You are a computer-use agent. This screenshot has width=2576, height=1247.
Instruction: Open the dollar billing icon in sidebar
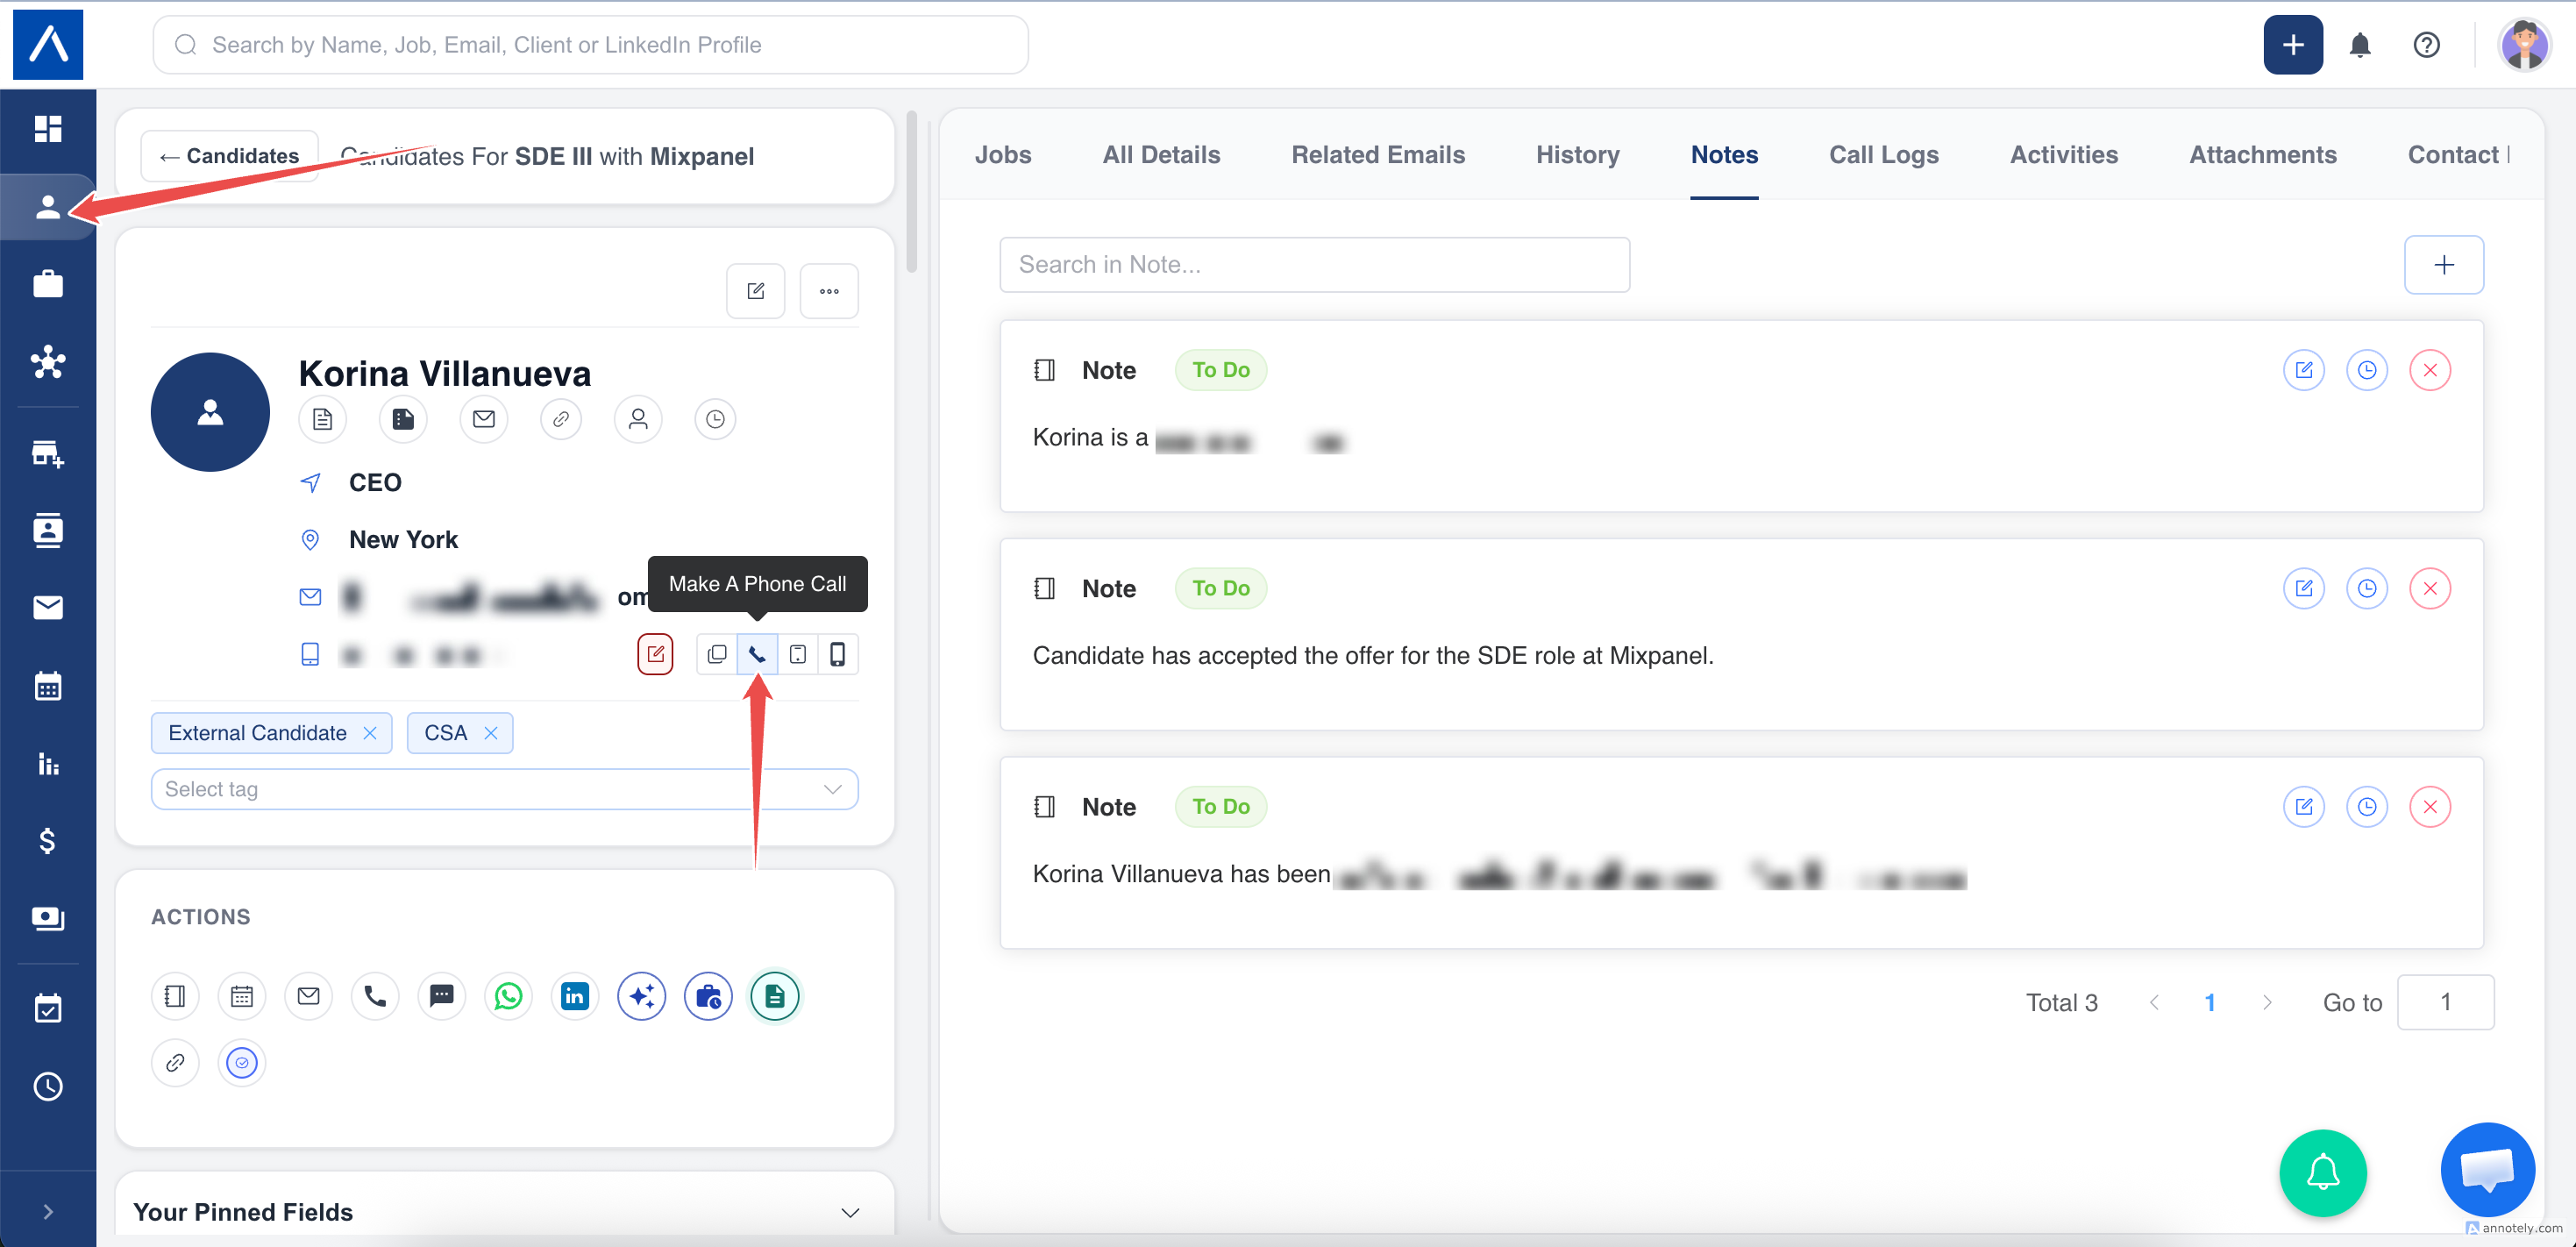tap(48, 841)
